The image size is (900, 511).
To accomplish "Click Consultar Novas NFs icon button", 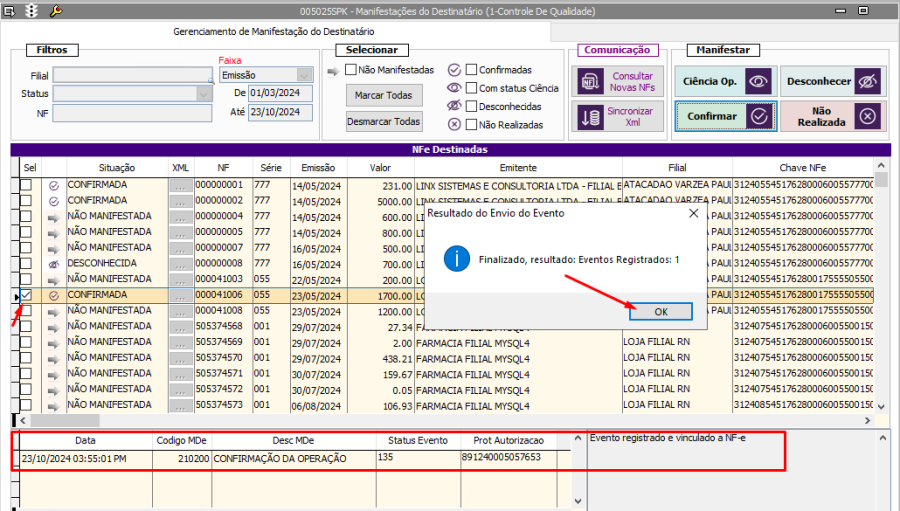I will pos(590,82).
